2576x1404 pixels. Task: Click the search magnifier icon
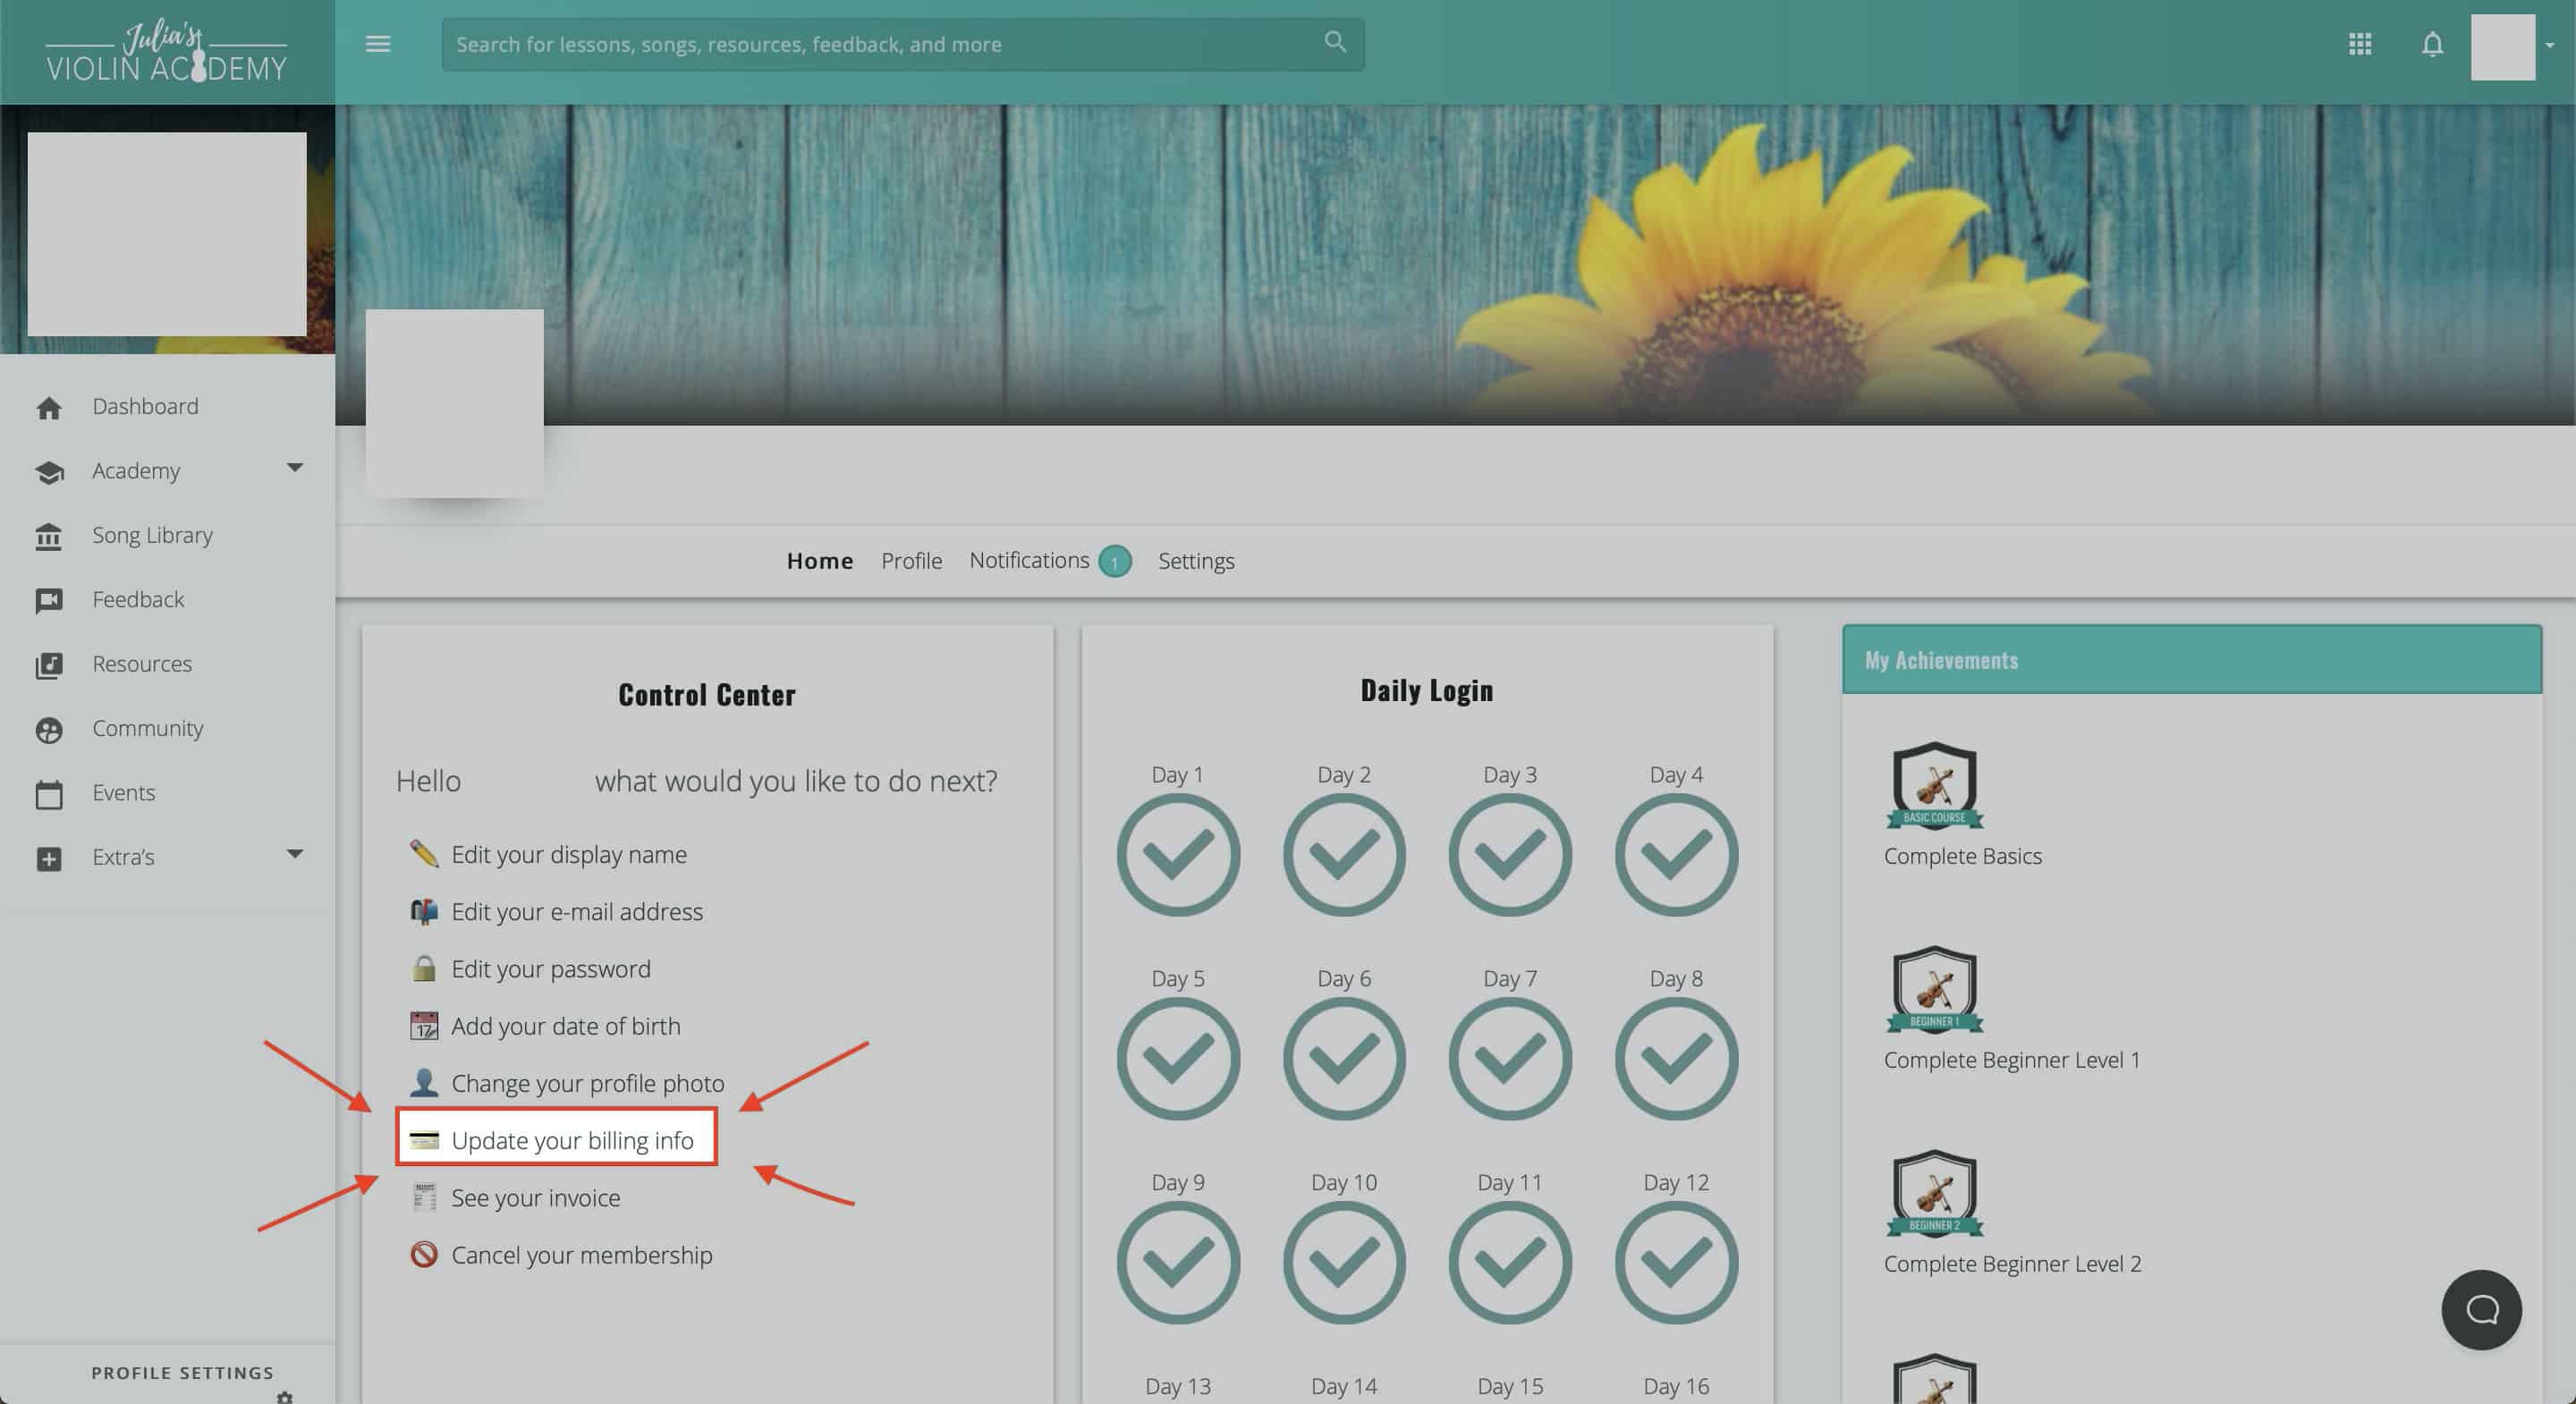1334,42
